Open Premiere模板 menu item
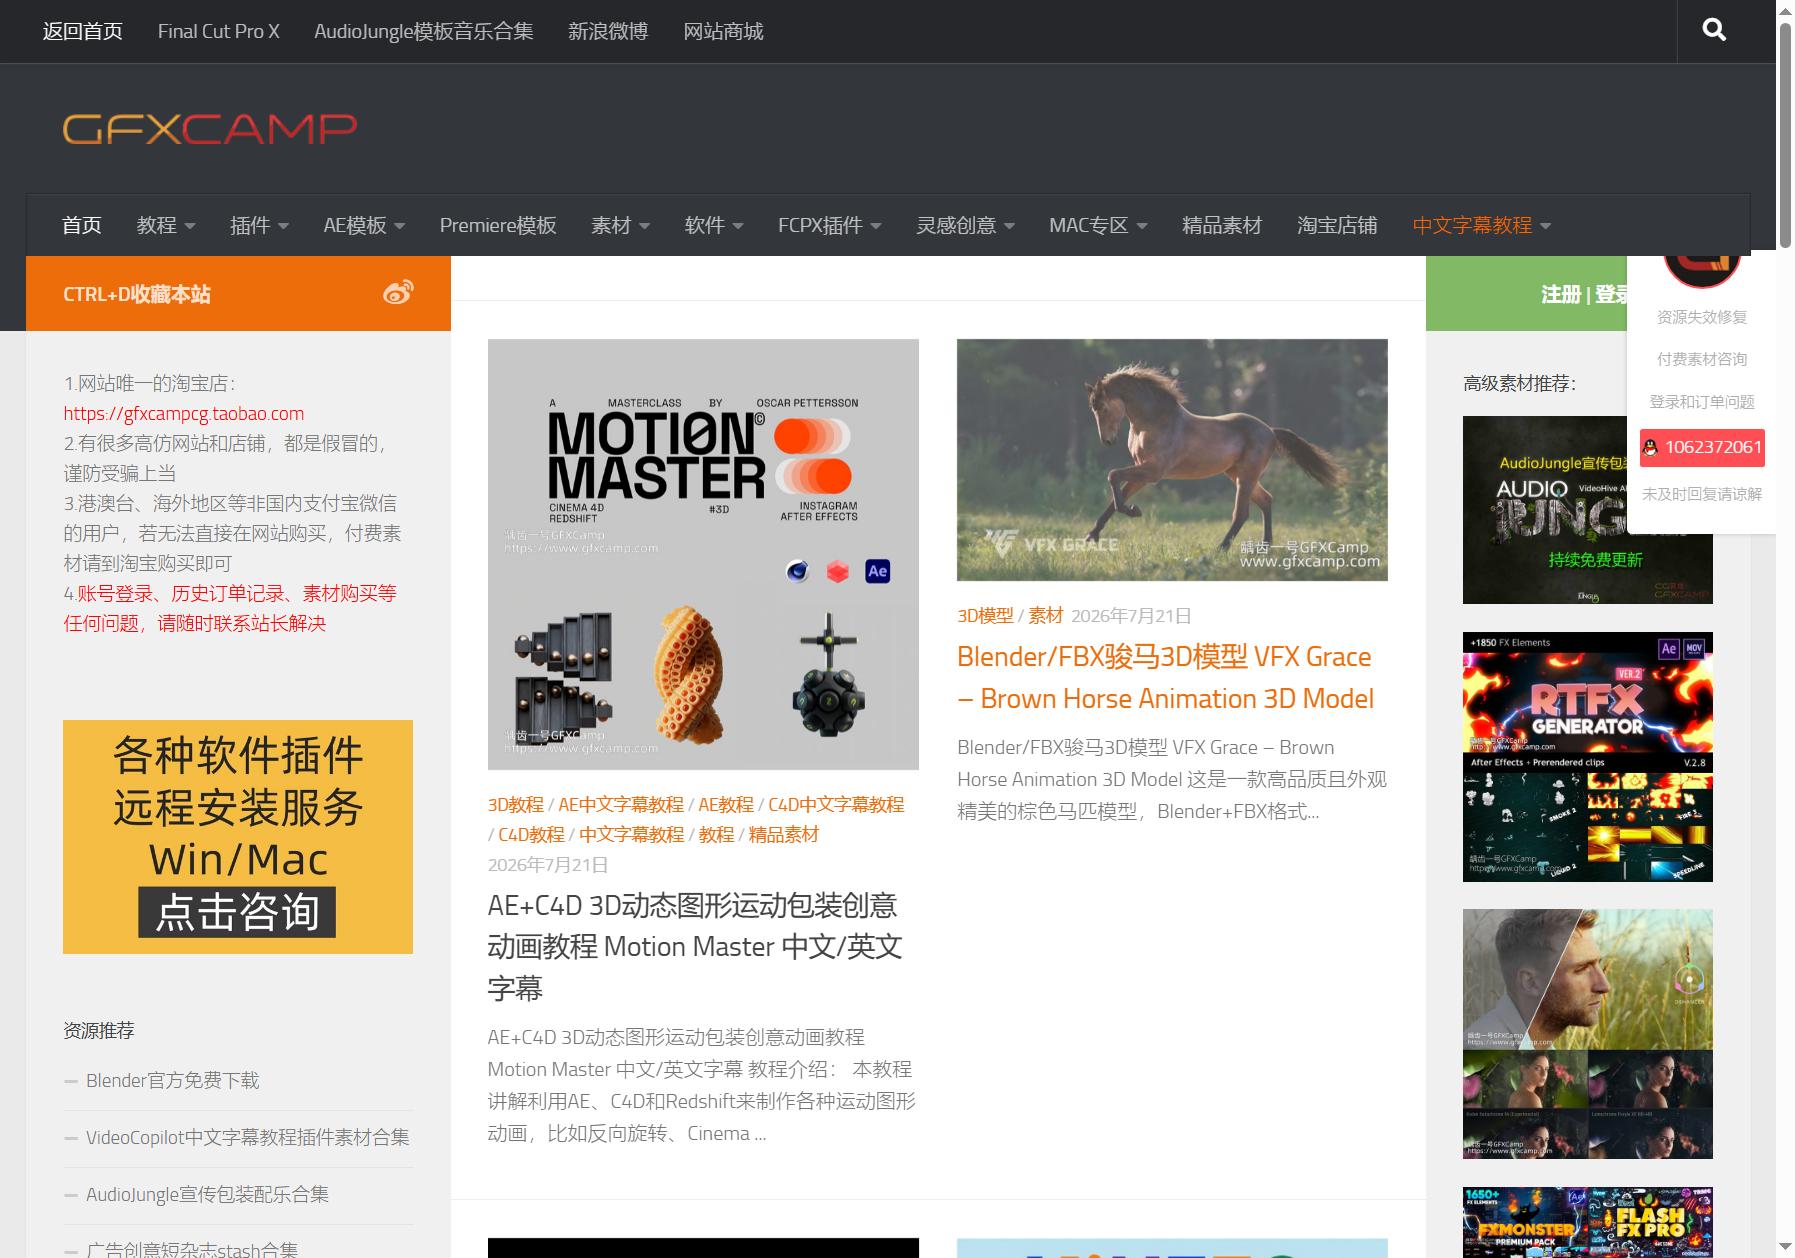This screenshot has height=1258, width=1795. [498, 225]
